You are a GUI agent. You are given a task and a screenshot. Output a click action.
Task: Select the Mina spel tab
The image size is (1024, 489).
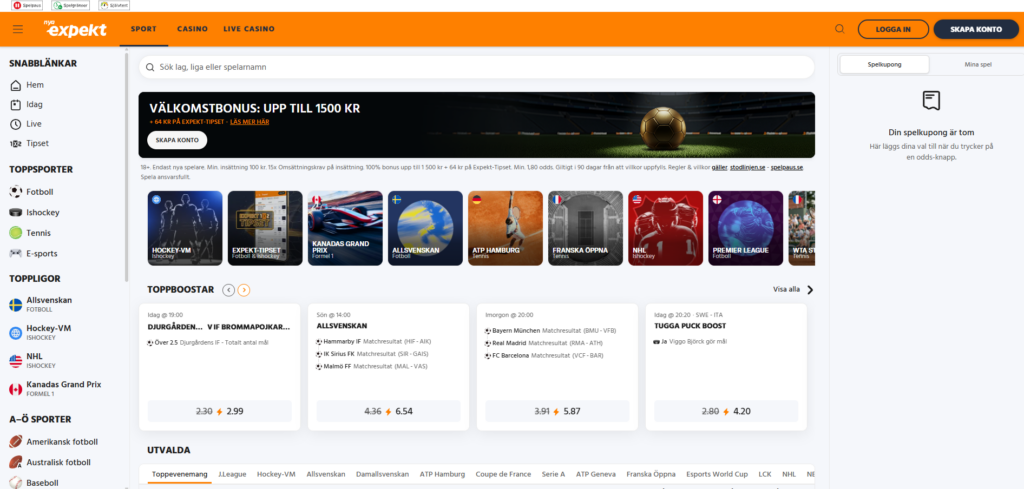tap(978, 65)
